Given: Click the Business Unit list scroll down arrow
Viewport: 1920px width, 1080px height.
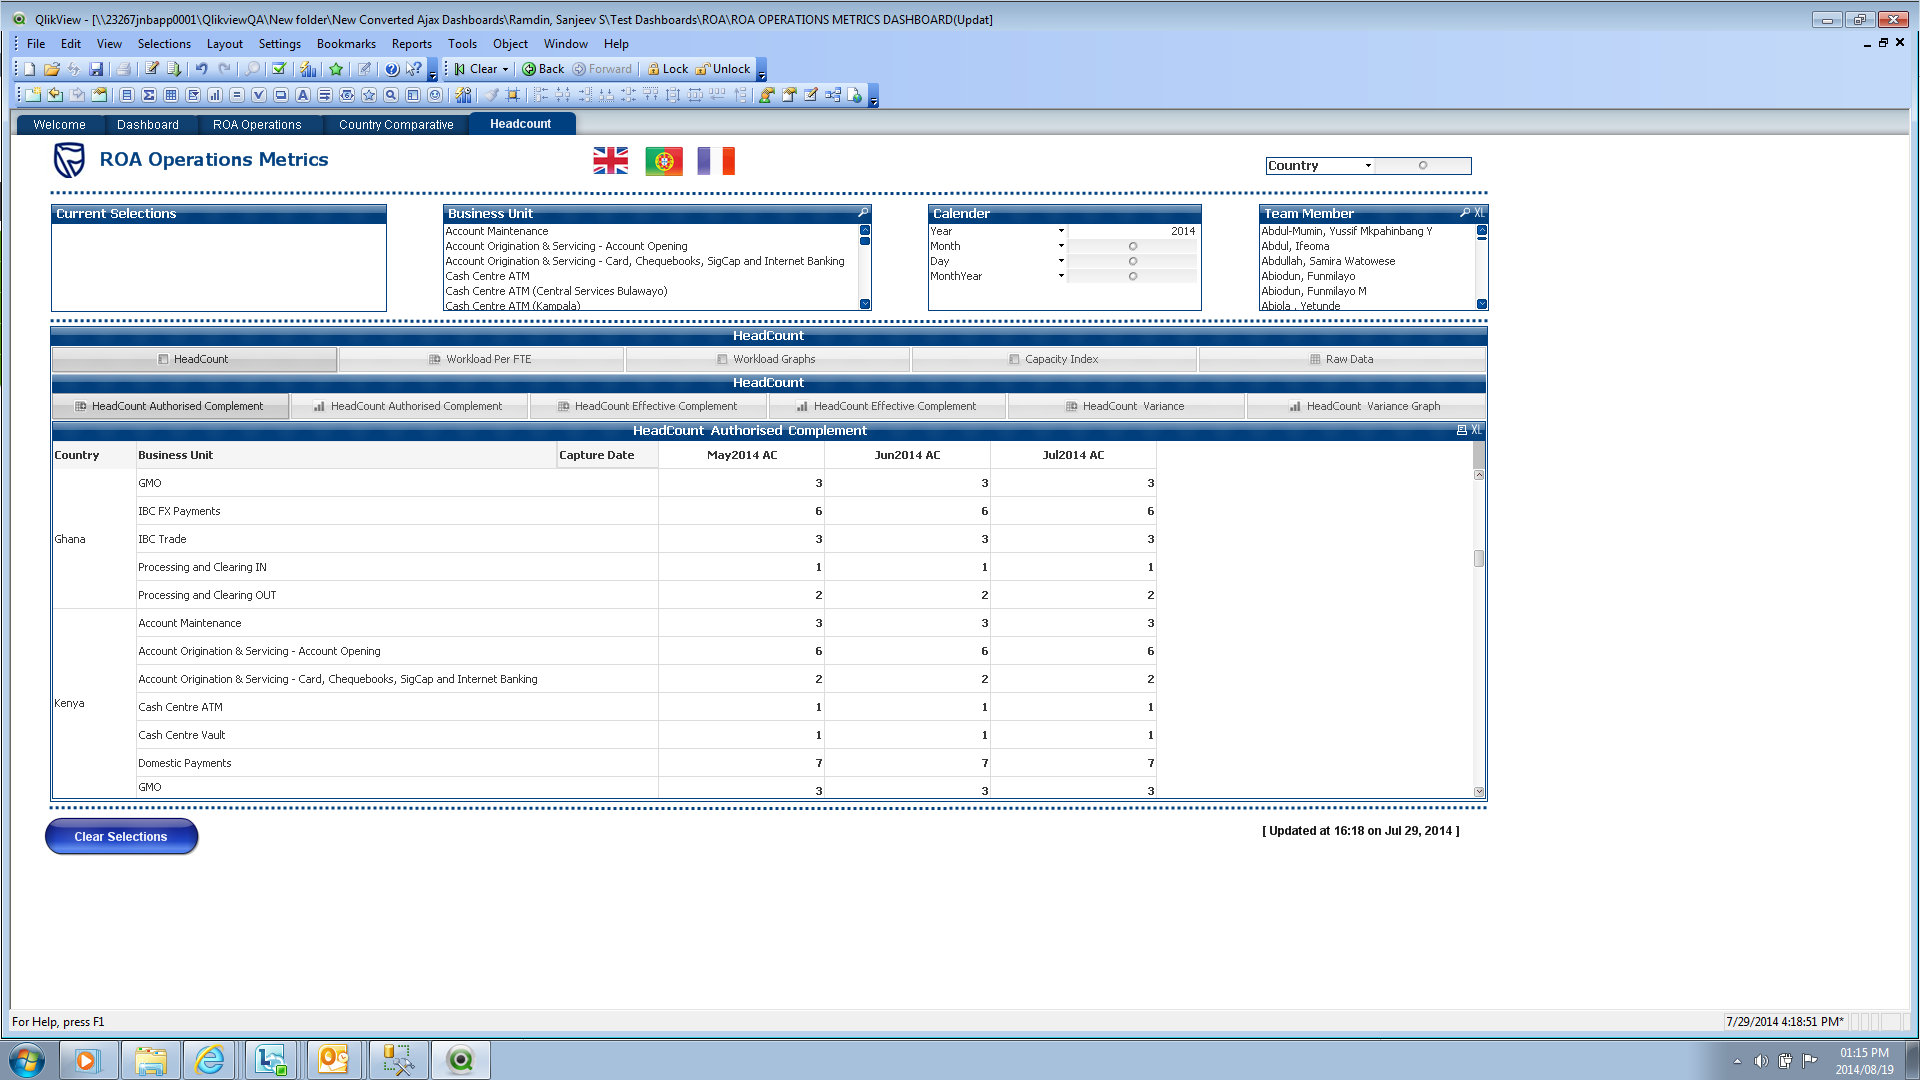Looking at the screenshot, I should [x=865, y=304].
